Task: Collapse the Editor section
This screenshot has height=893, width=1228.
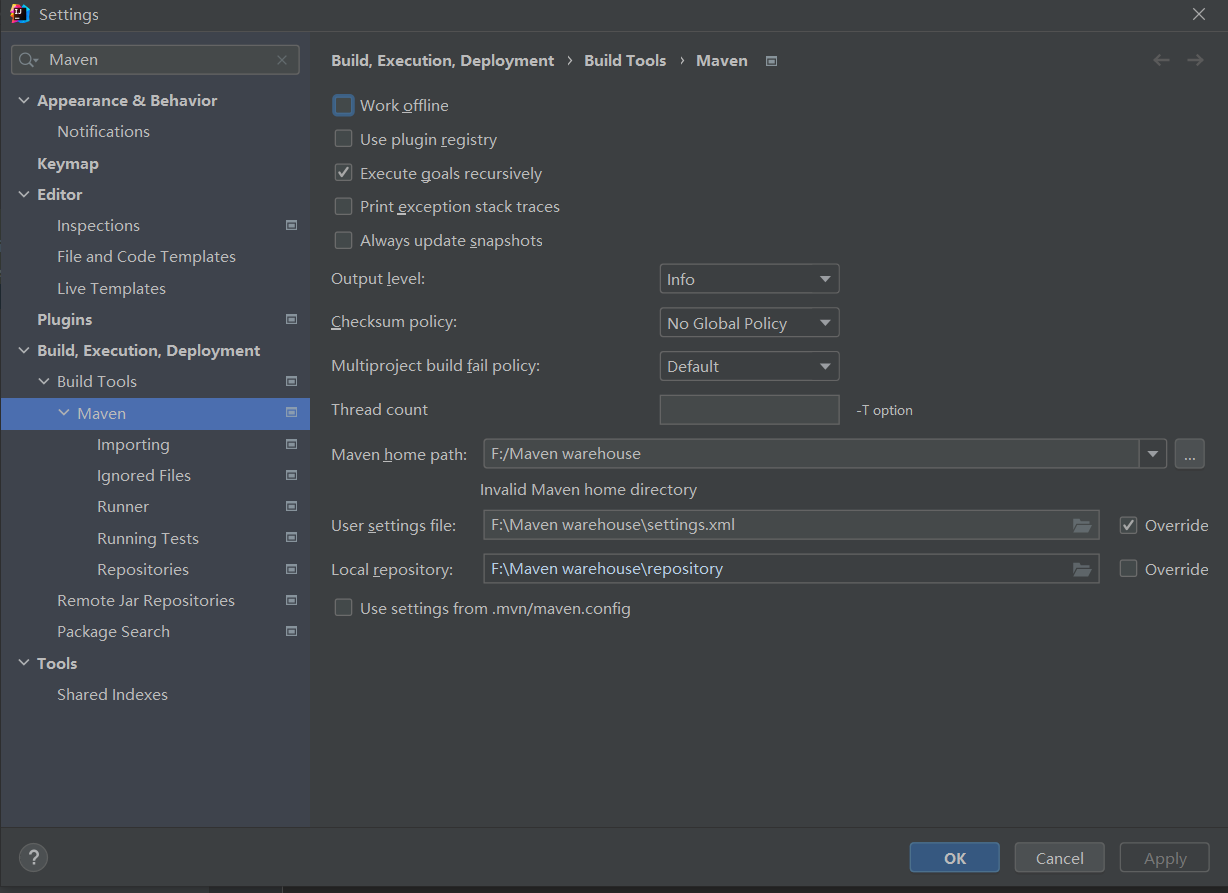Action: click(x=24, y=194)
